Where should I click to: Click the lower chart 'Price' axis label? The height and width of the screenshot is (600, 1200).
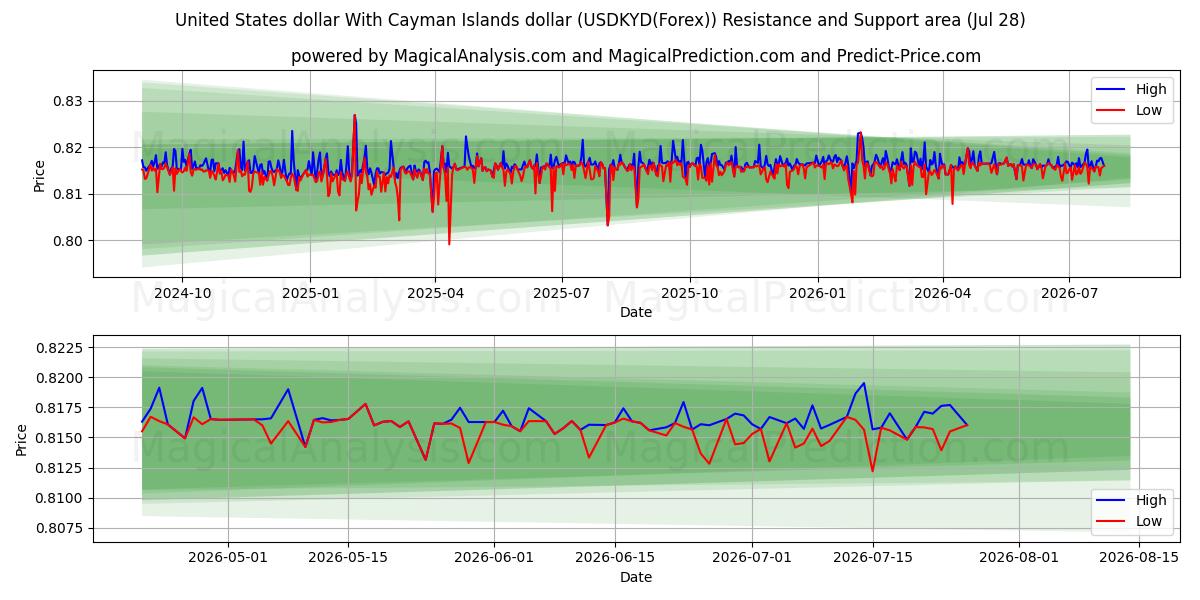pos(23,439)
